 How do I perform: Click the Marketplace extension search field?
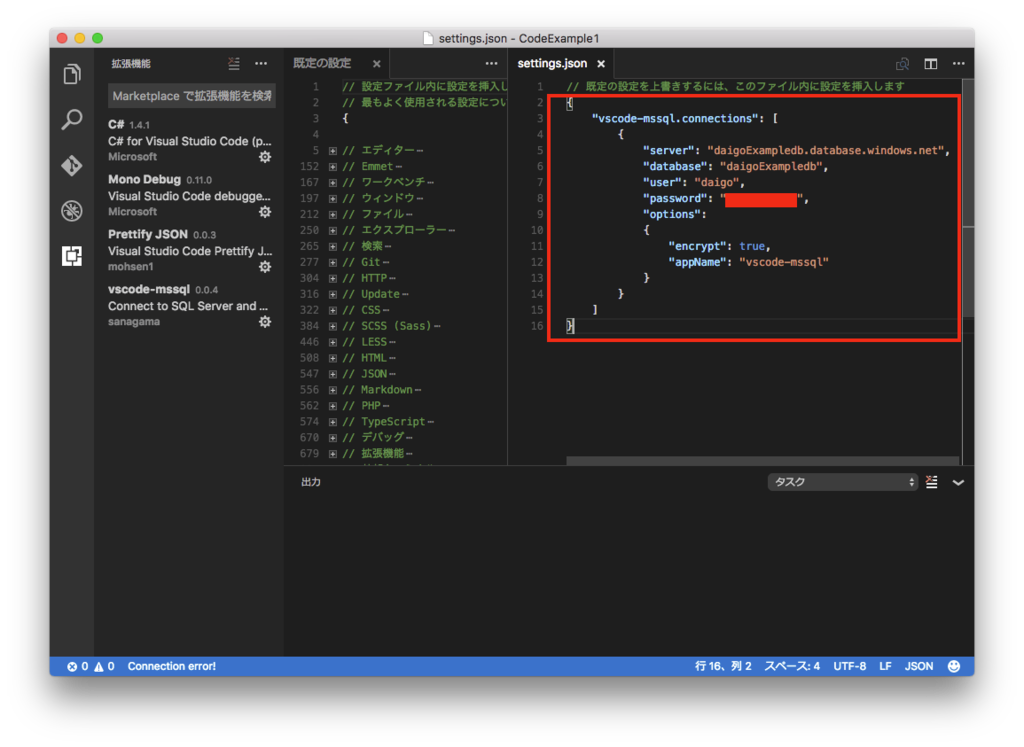tap(191, 96)
